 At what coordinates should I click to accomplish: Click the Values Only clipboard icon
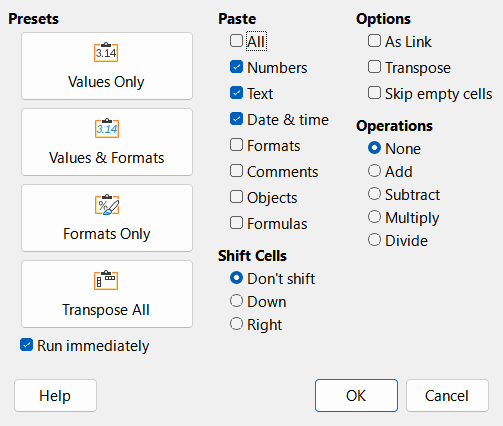click(106, 52)
